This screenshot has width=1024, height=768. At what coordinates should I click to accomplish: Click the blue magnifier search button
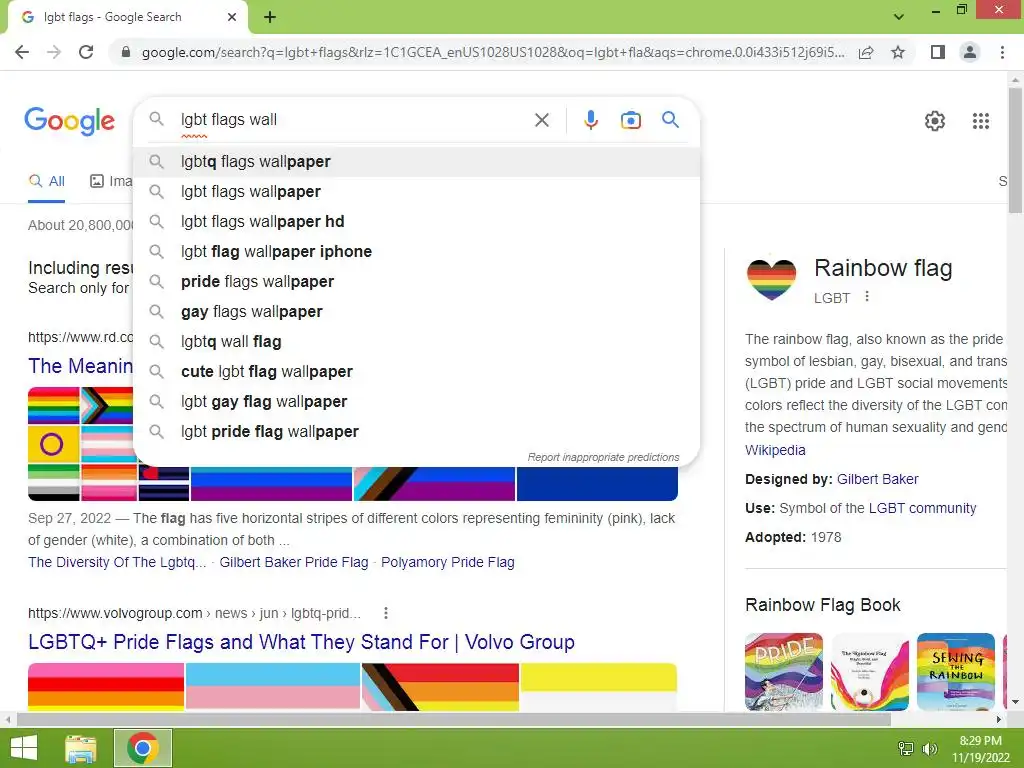click(670, 120)
